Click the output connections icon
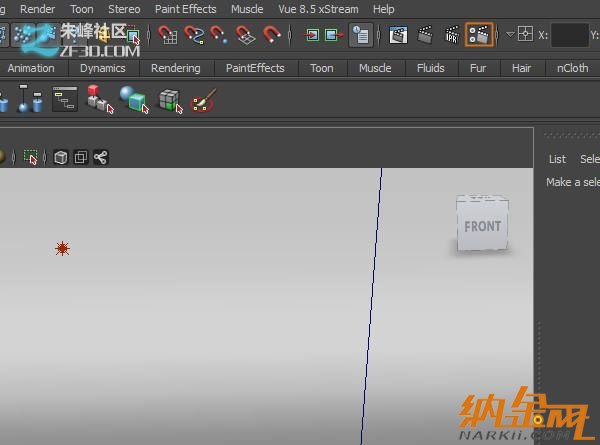This screenshot has height=445, width=600. (x=334, y=35)
